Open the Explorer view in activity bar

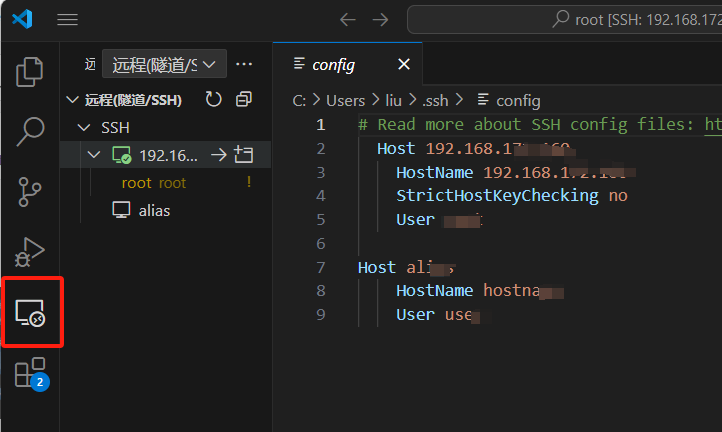point(29,72)
